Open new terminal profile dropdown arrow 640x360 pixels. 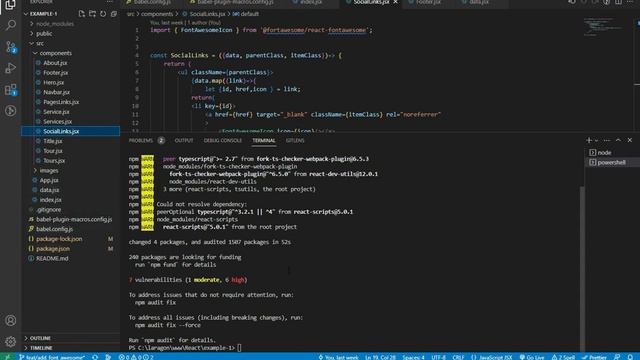tap(596, 140)
